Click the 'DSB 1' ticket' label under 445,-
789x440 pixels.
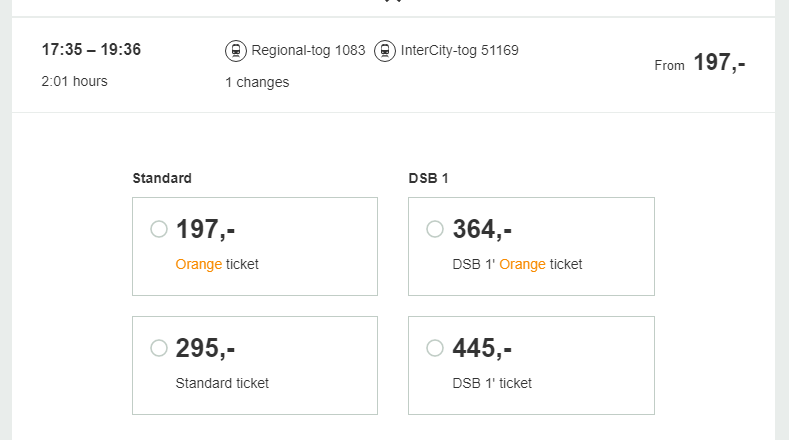pos(492,383)
